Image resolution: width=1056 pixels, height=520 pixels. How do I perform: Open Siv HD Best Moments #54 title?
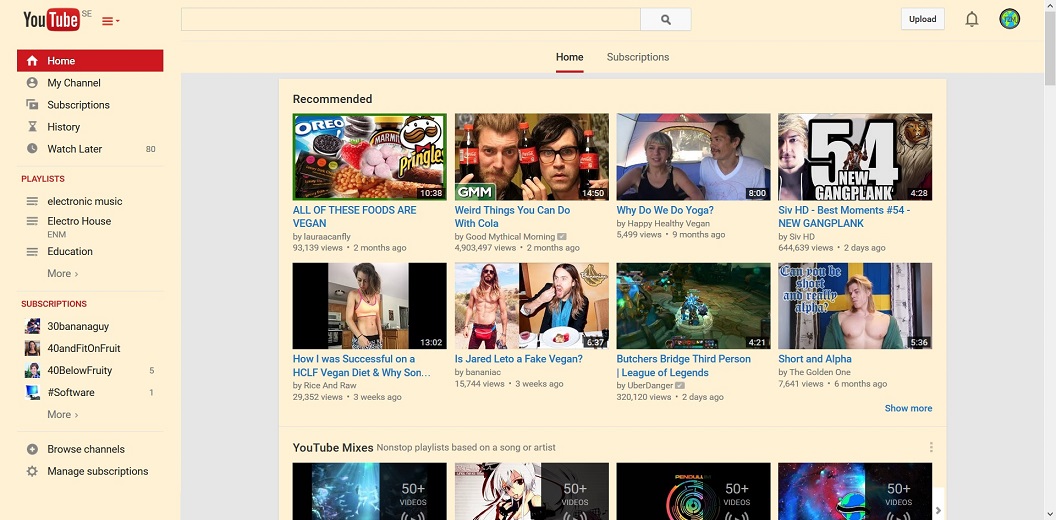click(844, 217)
